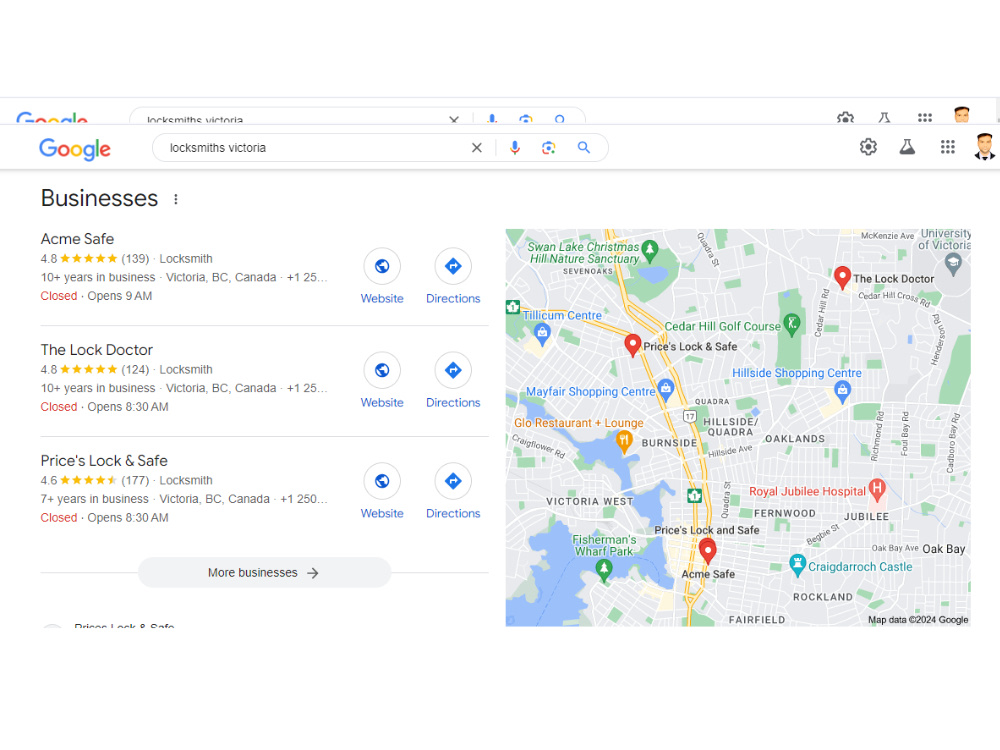
Task: Click Price's Lock & Safe Directions label
Action: click(453, 513)
